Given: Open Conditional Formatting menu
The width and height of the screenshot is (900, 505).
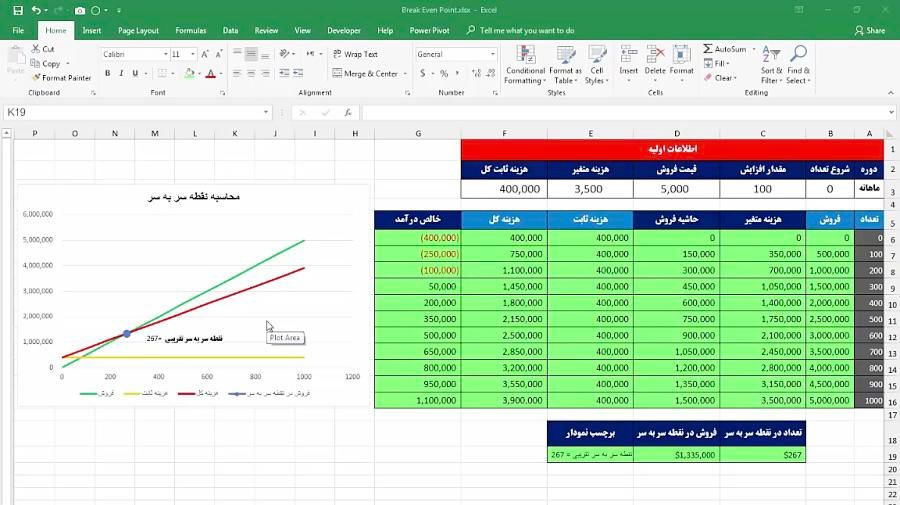Looking at the screenshot, I should [x=525, y=65].
